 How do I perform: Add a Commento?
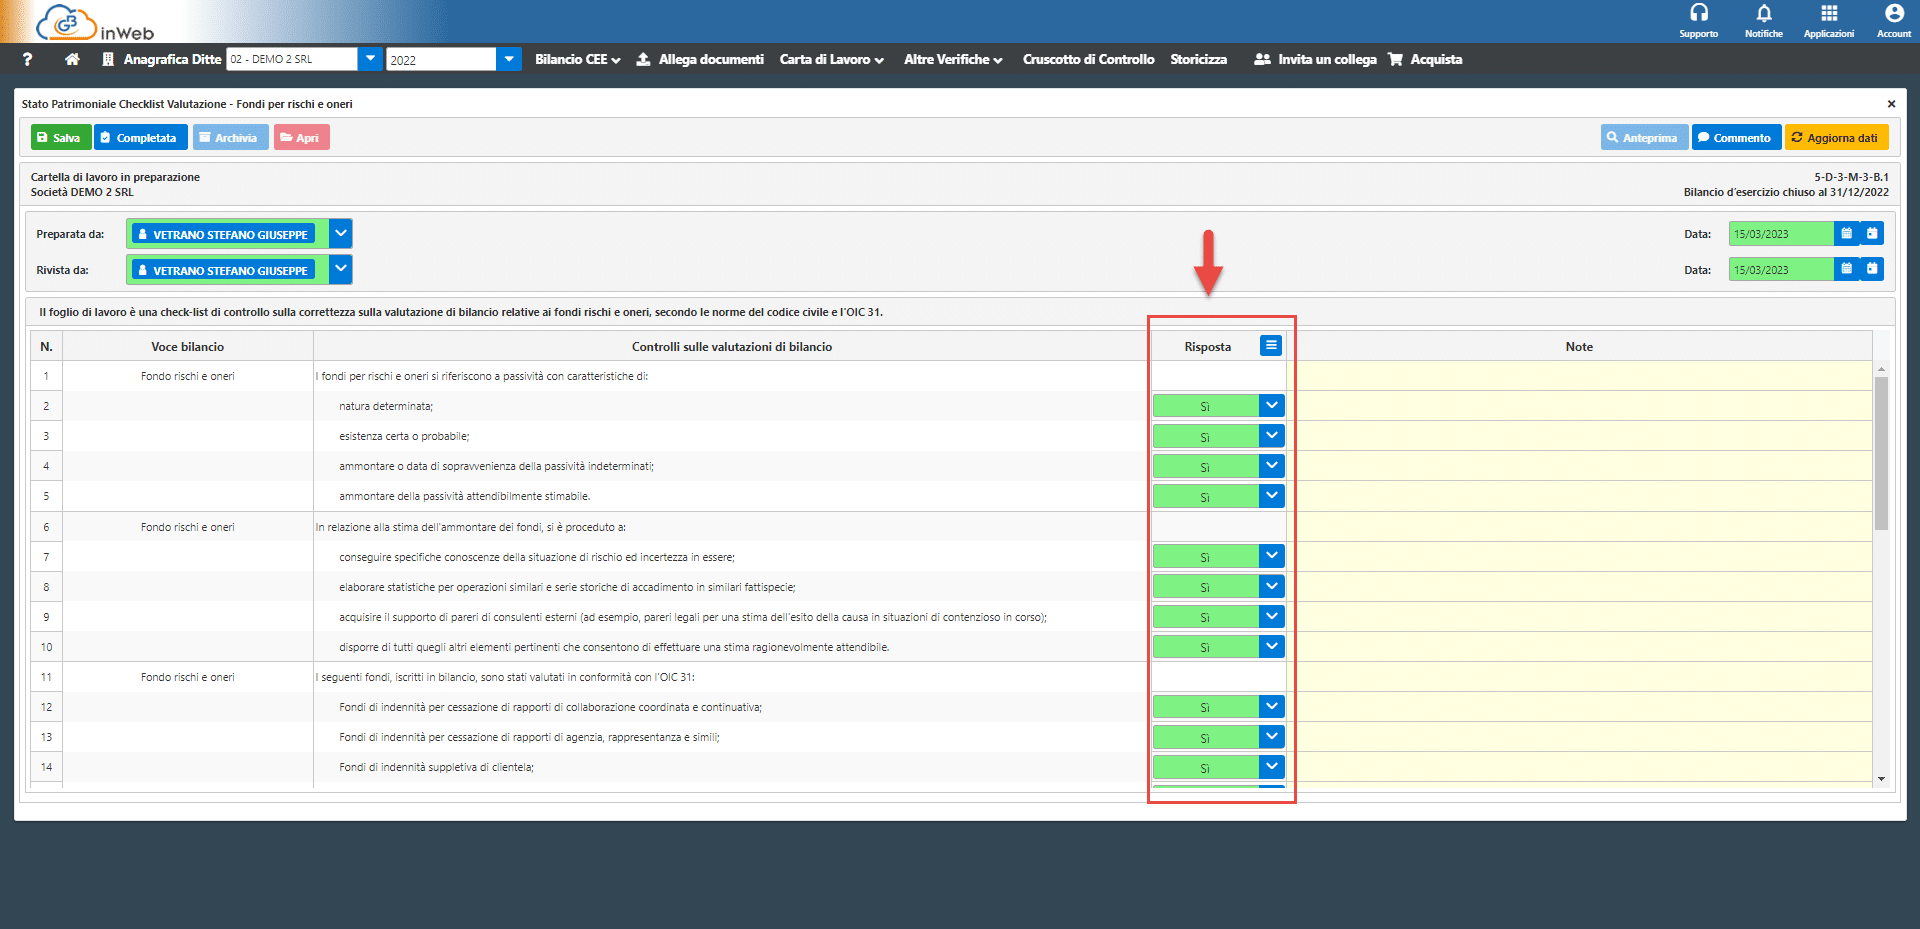1736,137
